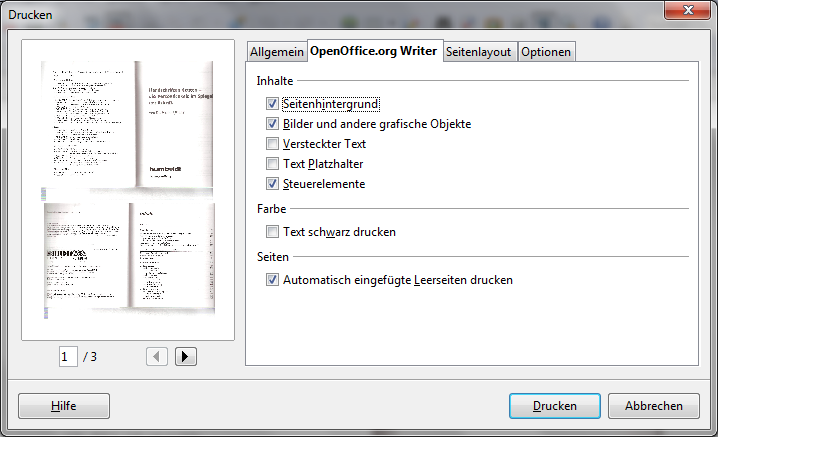
Task: Click the preview page number field
Action: [68, 356]
